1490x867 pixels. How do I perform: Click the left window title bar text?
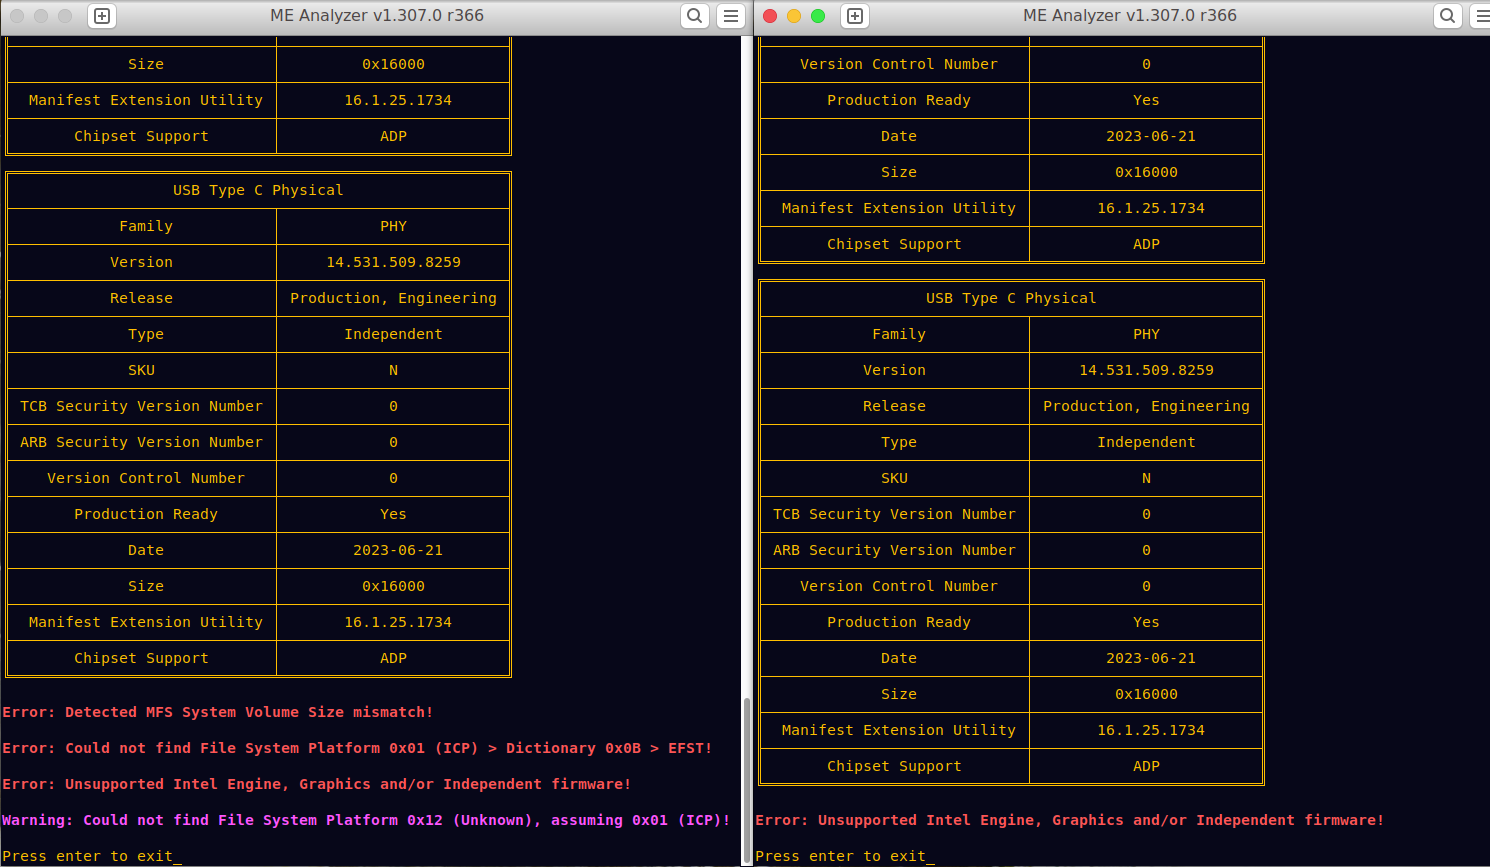377,16
